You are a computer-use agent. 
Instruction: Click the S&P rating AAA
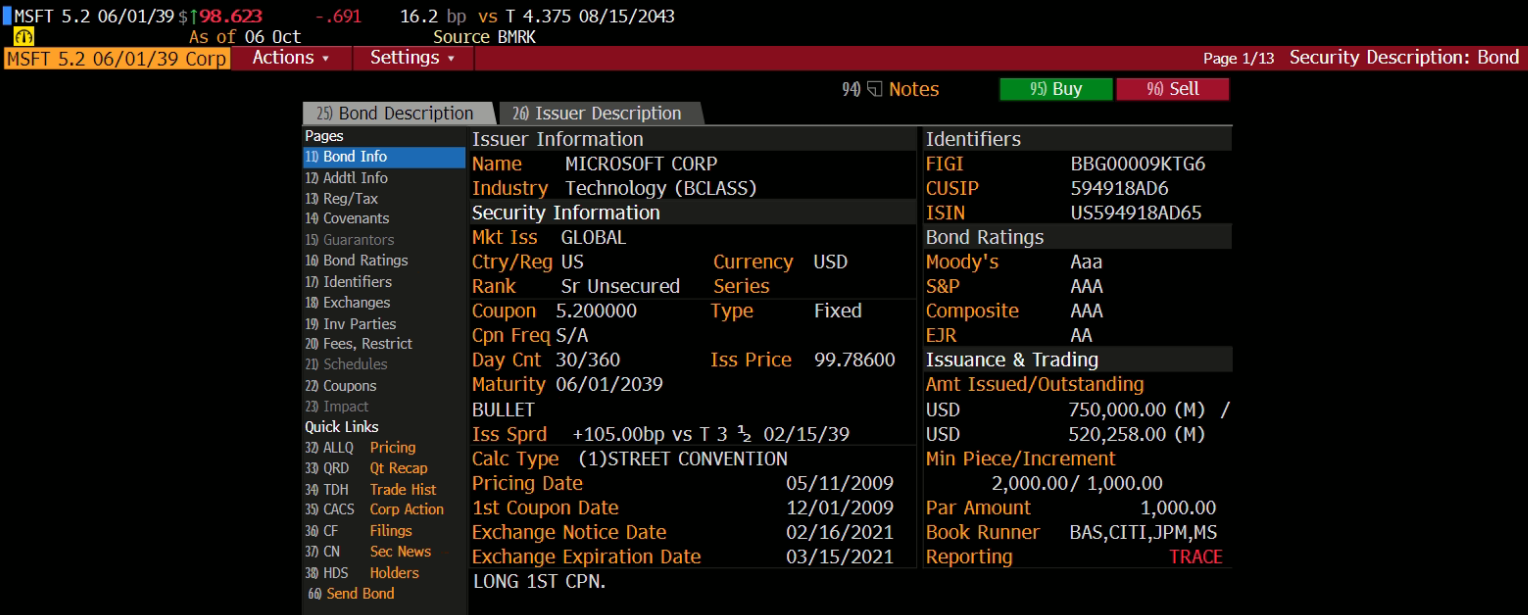[1087, 286]
